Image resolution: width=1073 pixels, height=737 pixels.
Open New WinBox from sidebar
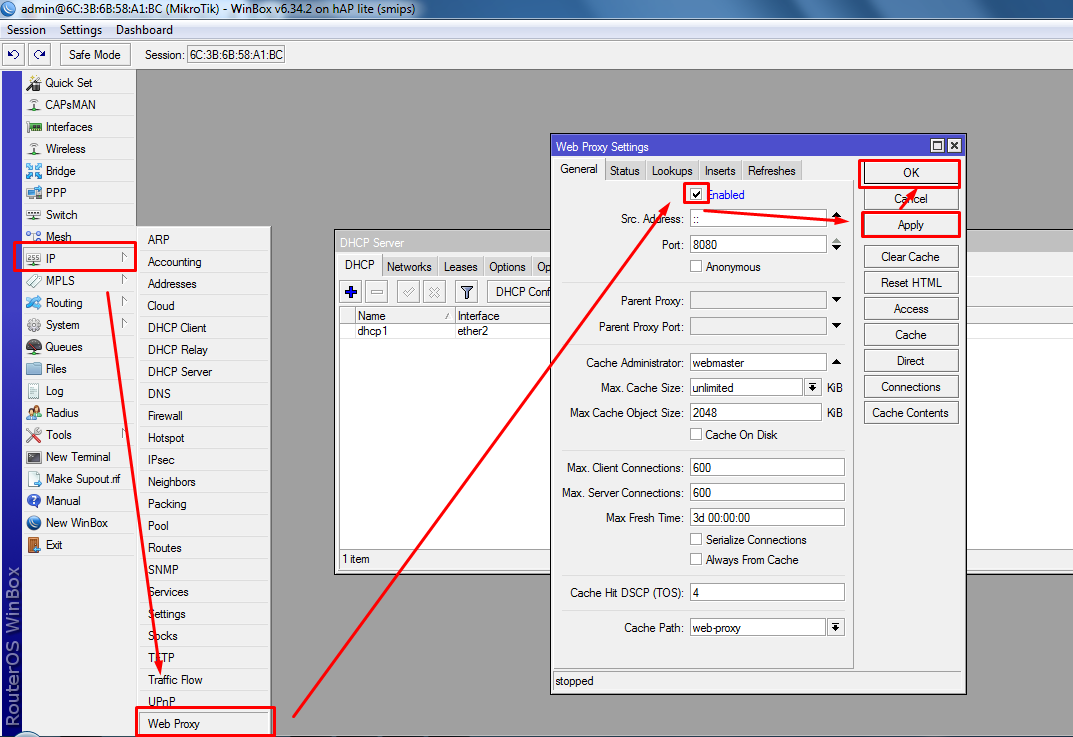pyautogui.click(x=77, y=522)
